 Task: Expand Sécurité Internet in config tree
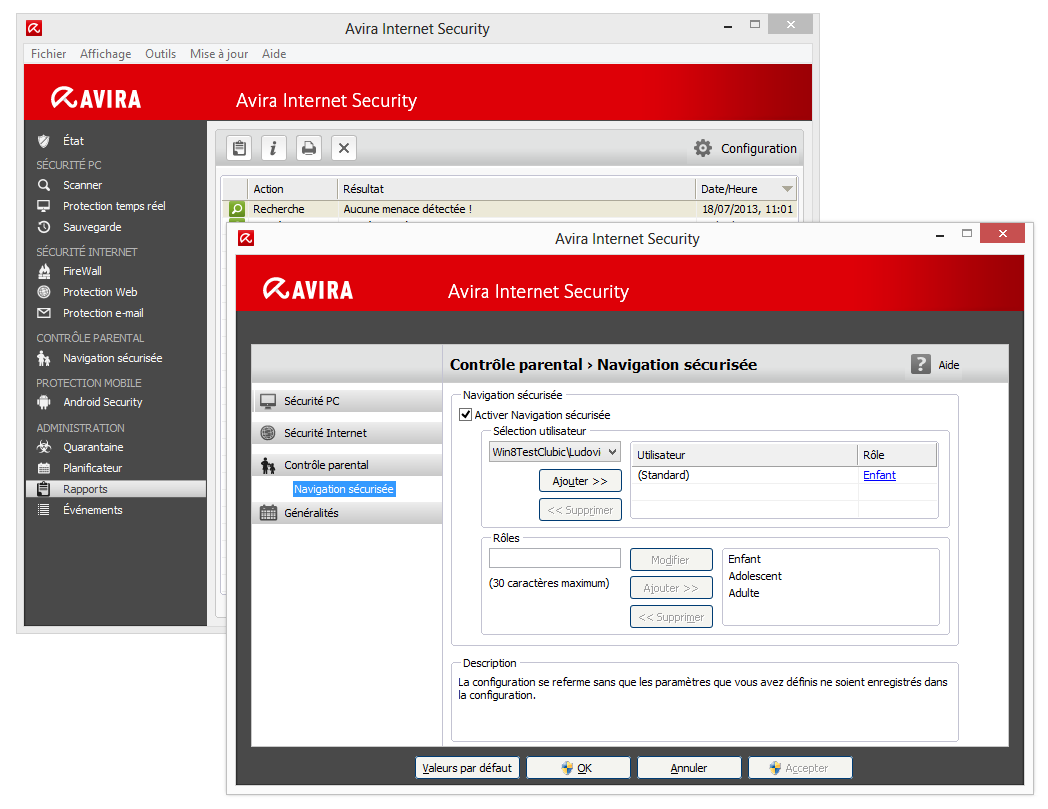[347, 433]
